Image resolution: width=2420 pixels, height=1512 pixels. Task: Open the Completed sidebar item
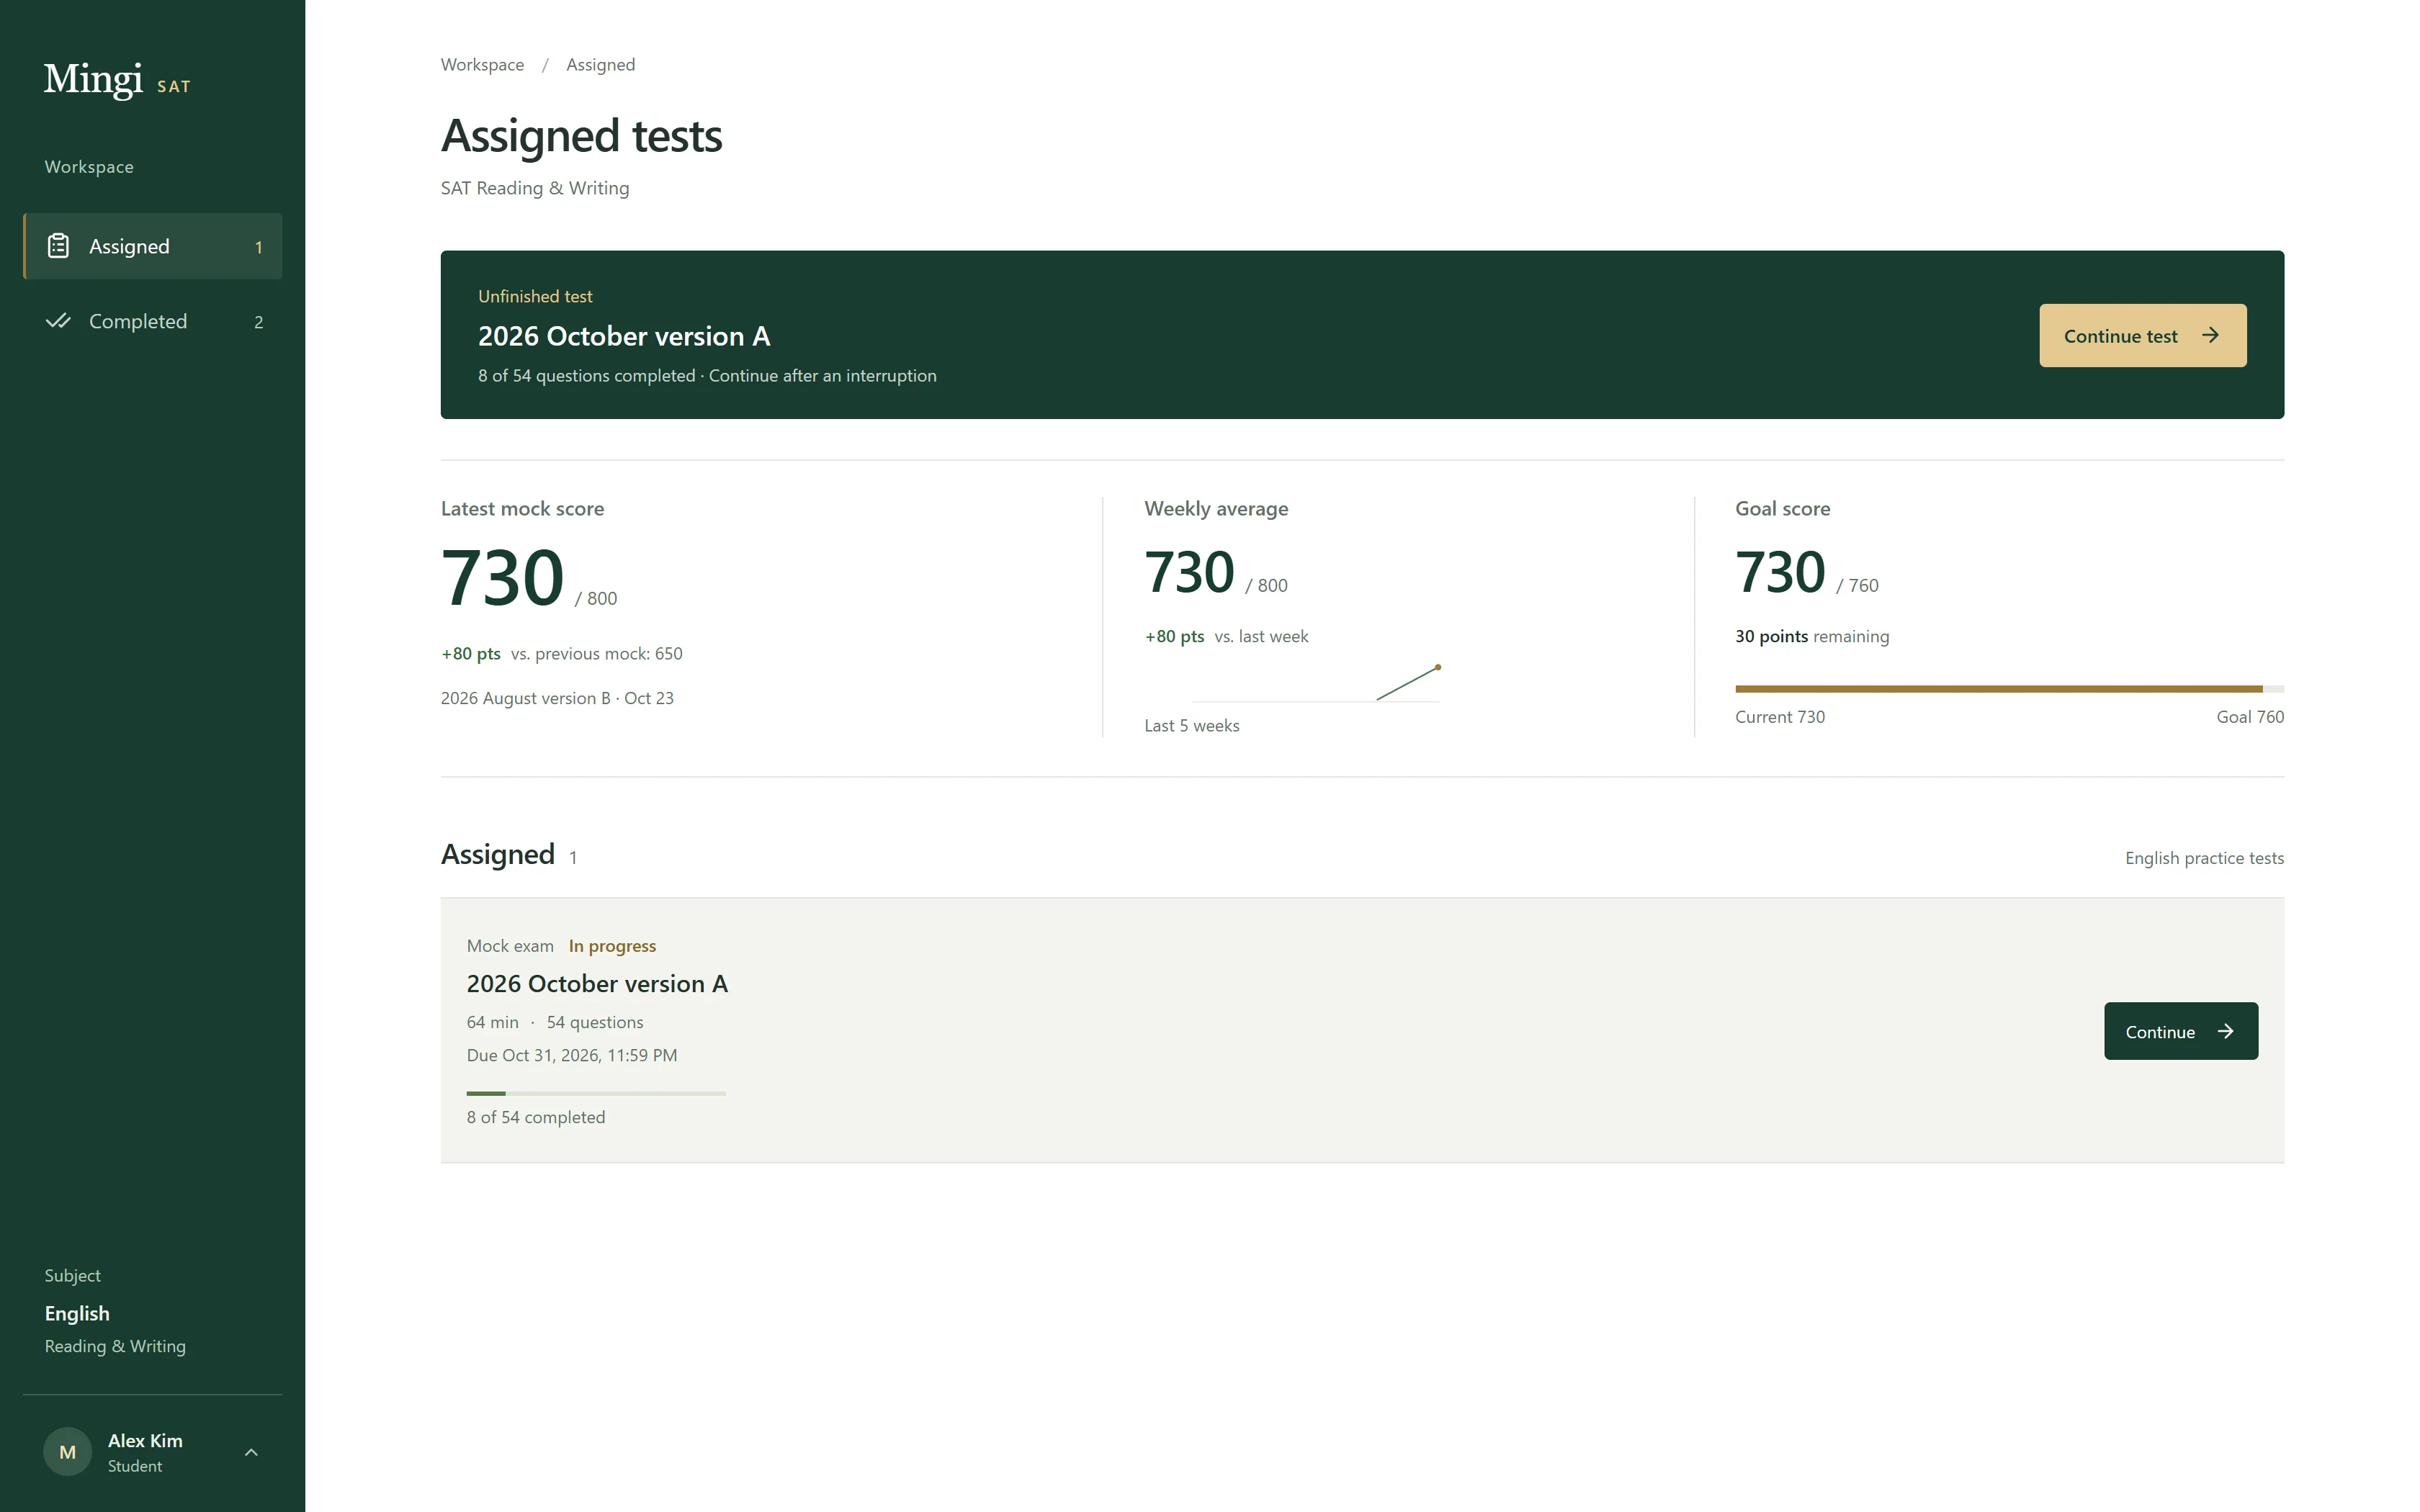point(153,321)
